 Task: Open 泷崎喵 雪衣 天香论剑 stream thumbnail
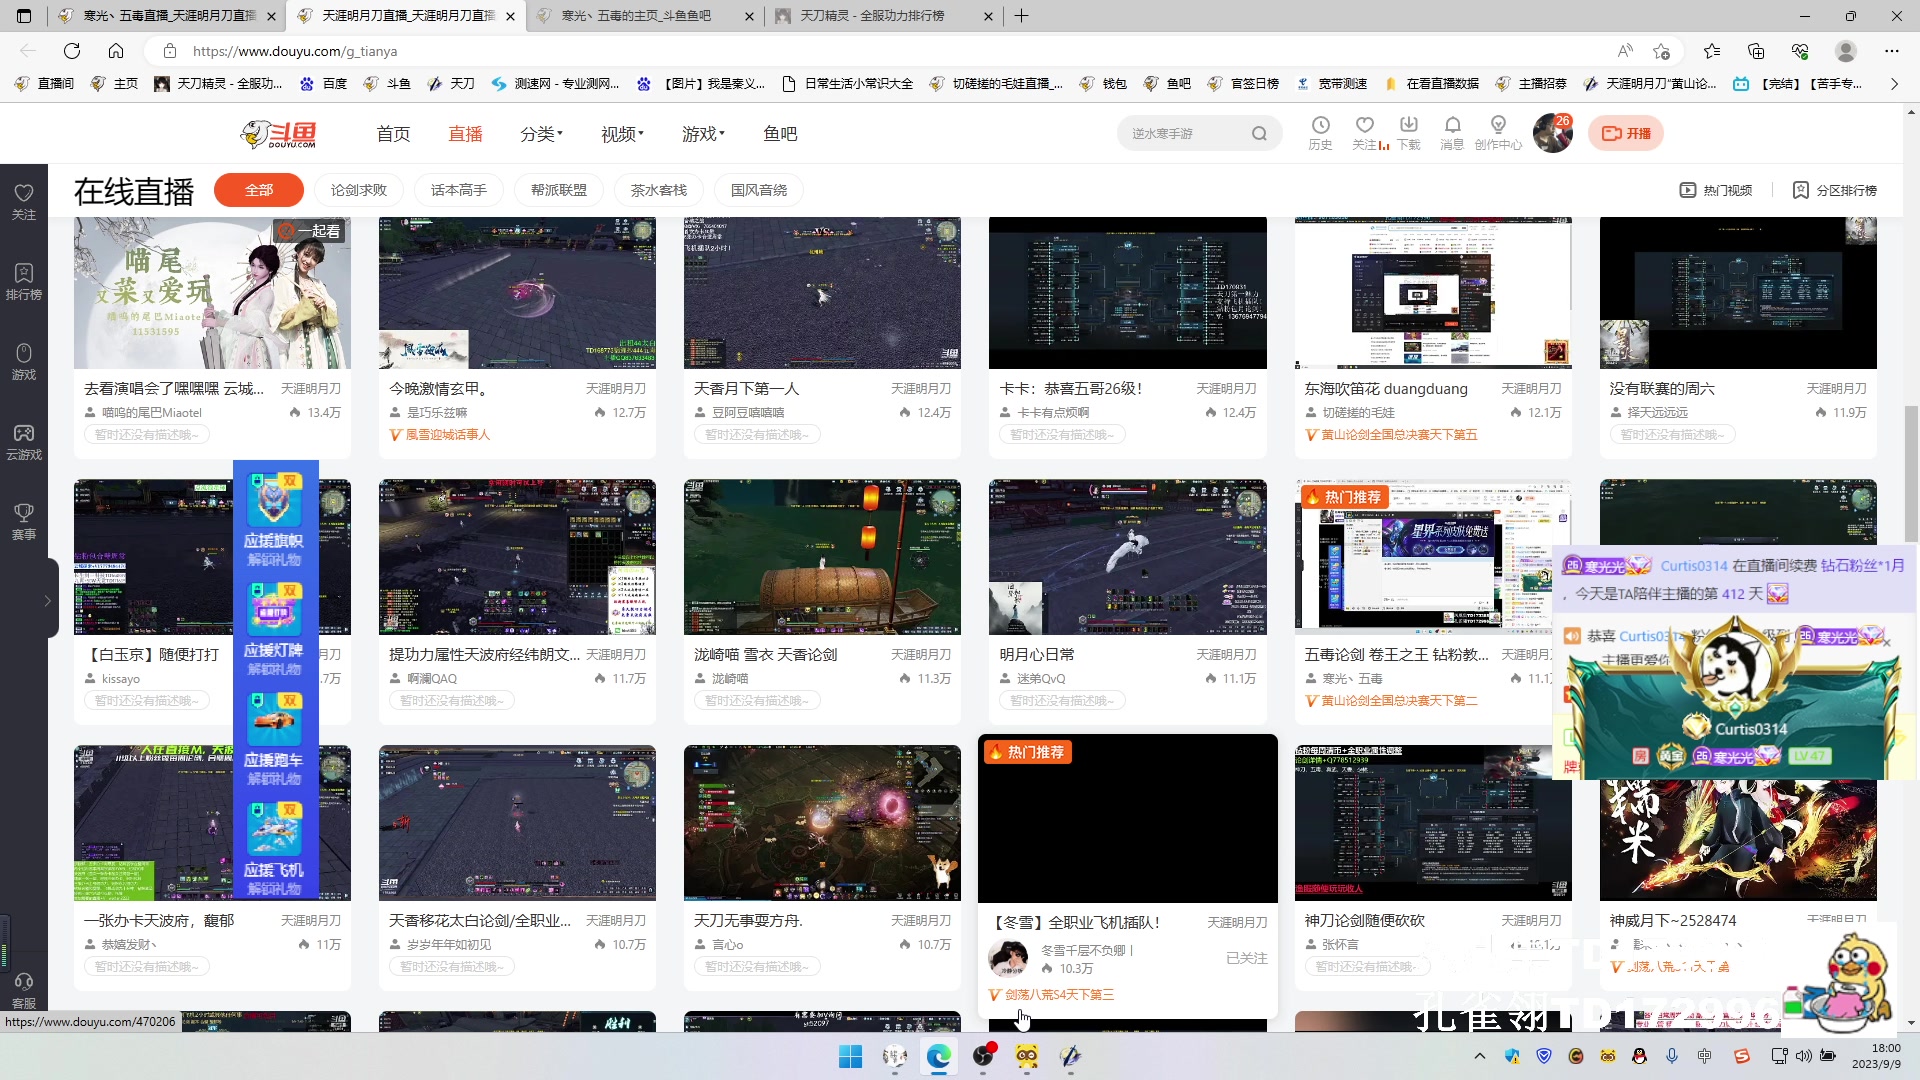[x=822, y=557]
